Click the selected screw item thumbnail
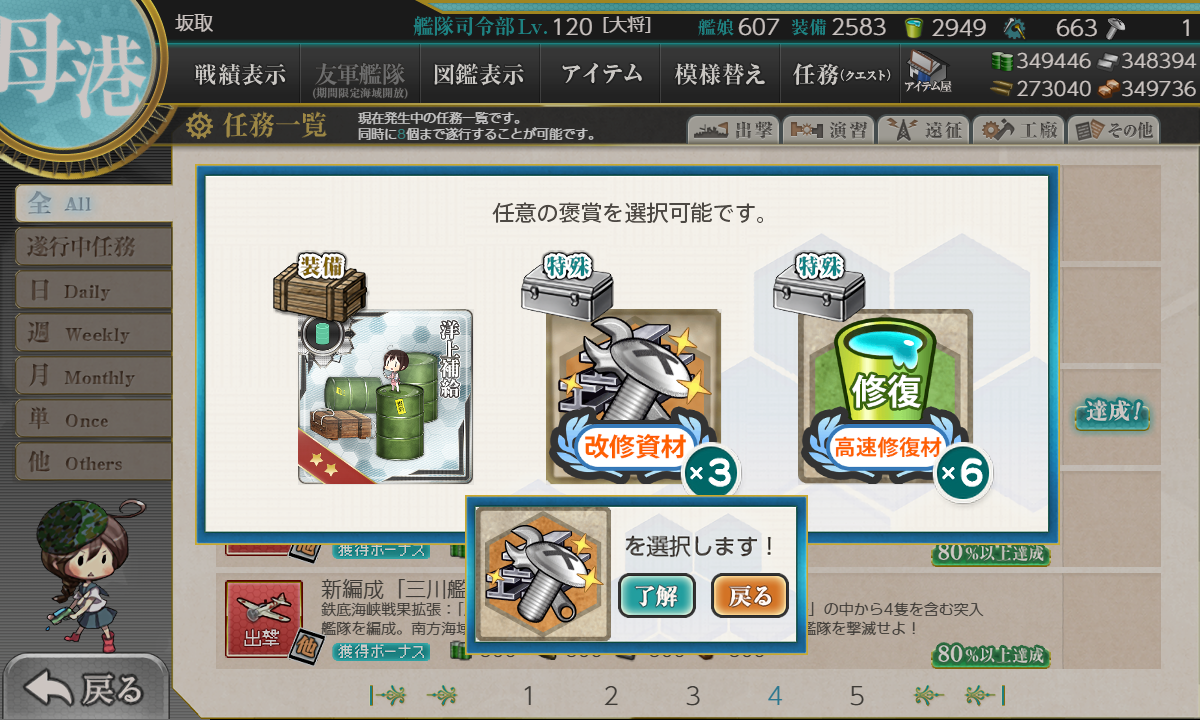This screenshot has height=720, width=1200. click(543, 573)
